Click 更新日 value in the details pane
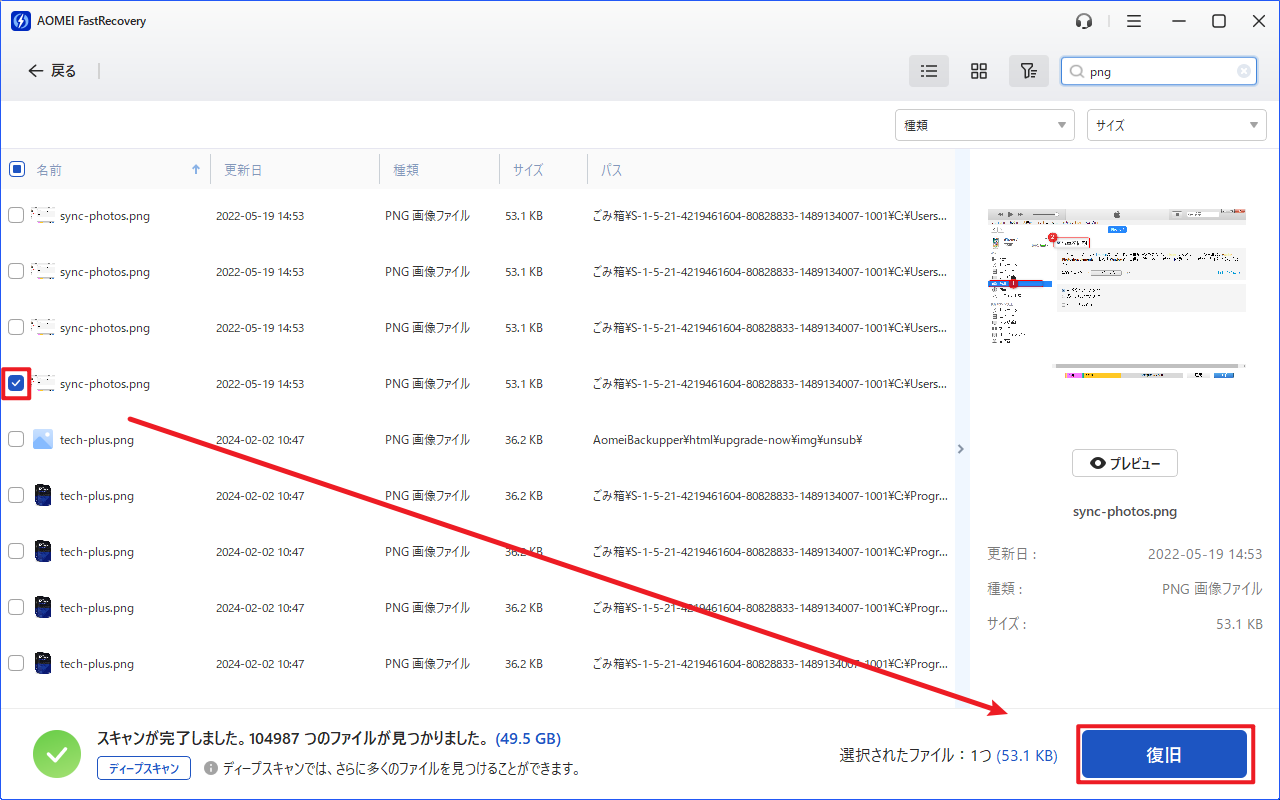1280x800 pixels. 1205,554
